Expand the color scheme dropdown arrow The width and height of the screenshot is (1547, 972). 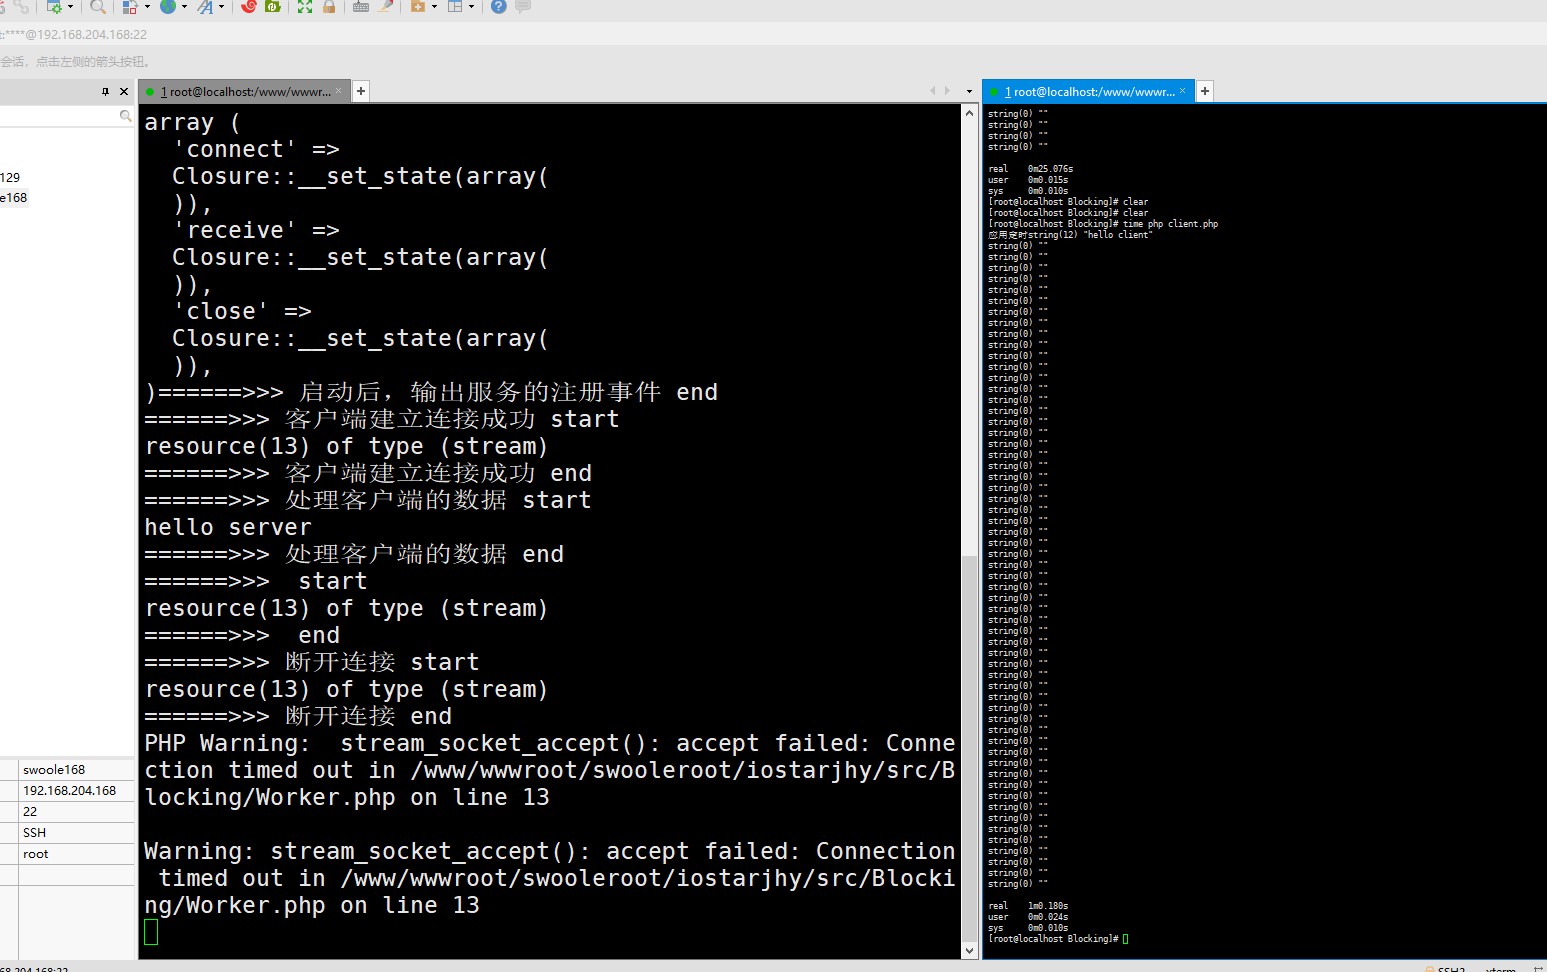(x=147, y=7)
